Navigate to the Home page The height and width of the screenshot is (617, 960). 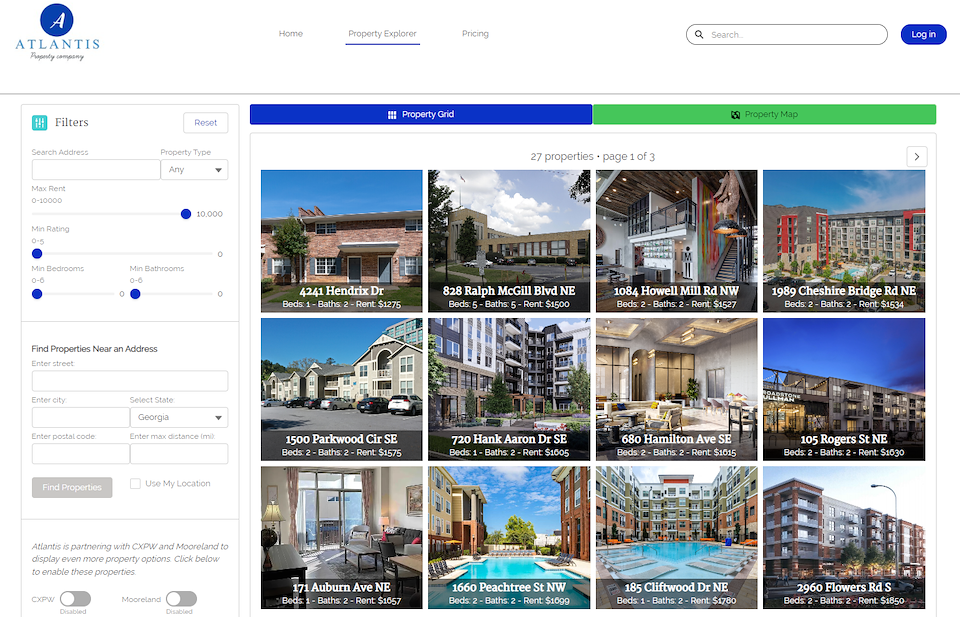[x=291, y=34]
